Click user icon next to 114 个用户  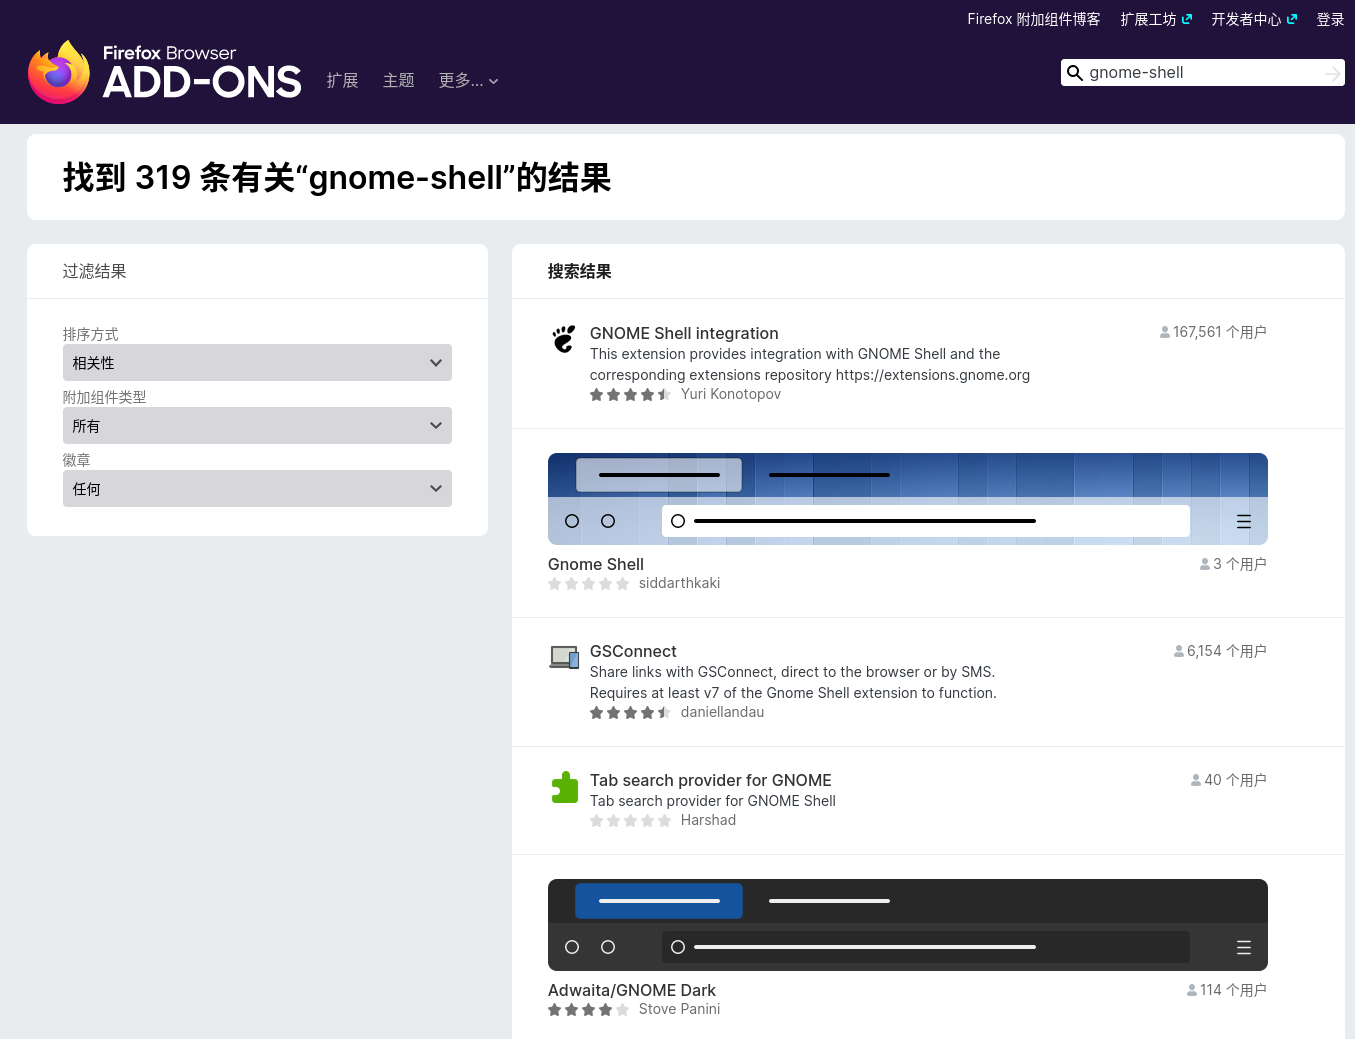(1192, 990)
